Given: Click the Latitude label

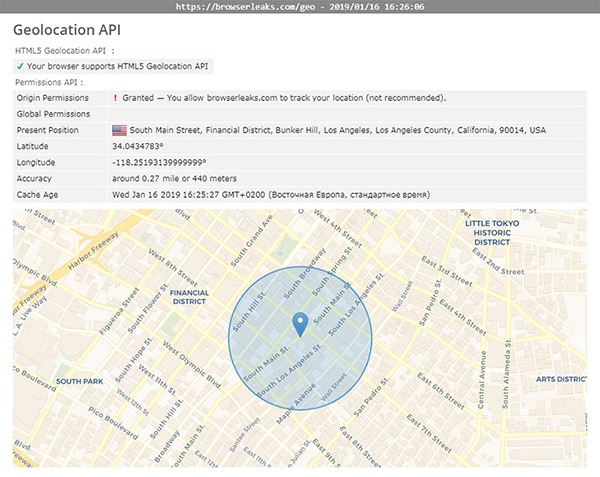Looking at the screenshot, I should tap(32, 147).
